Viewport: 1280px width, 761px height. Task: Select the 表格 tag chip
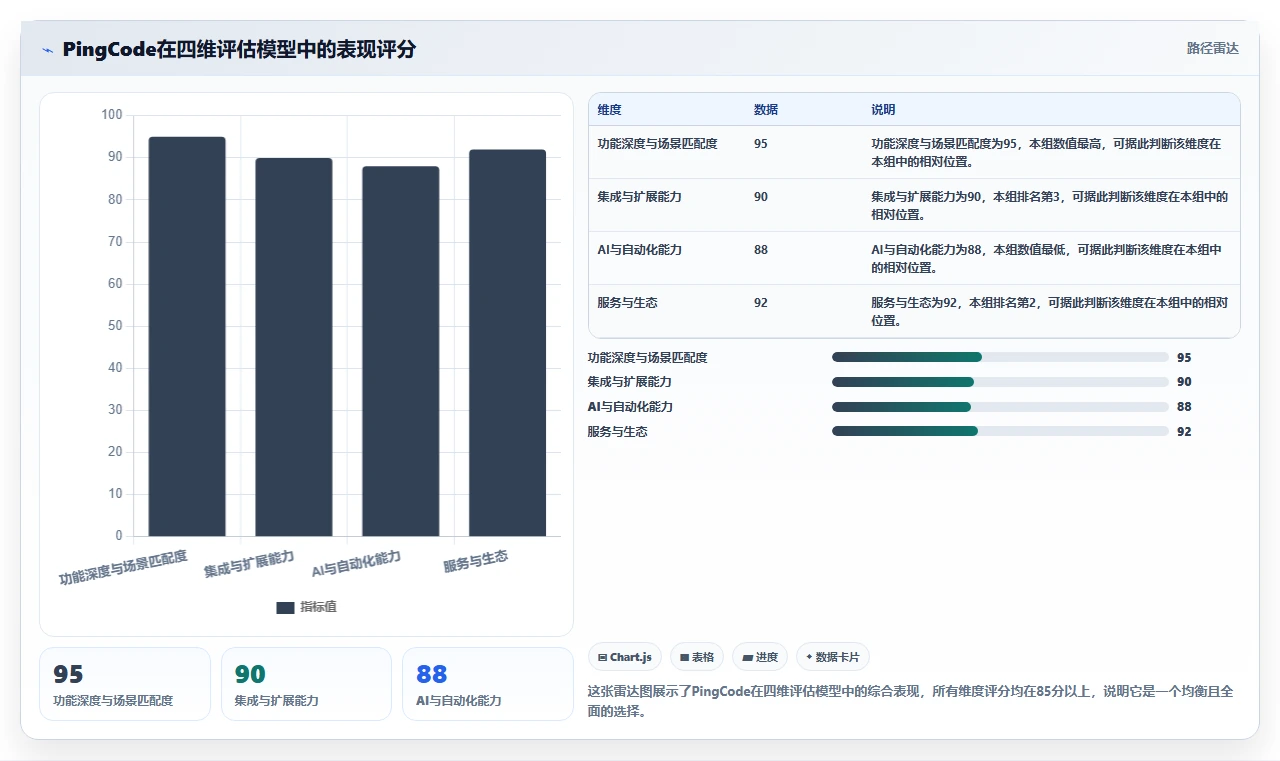click(x=697, y=657)
